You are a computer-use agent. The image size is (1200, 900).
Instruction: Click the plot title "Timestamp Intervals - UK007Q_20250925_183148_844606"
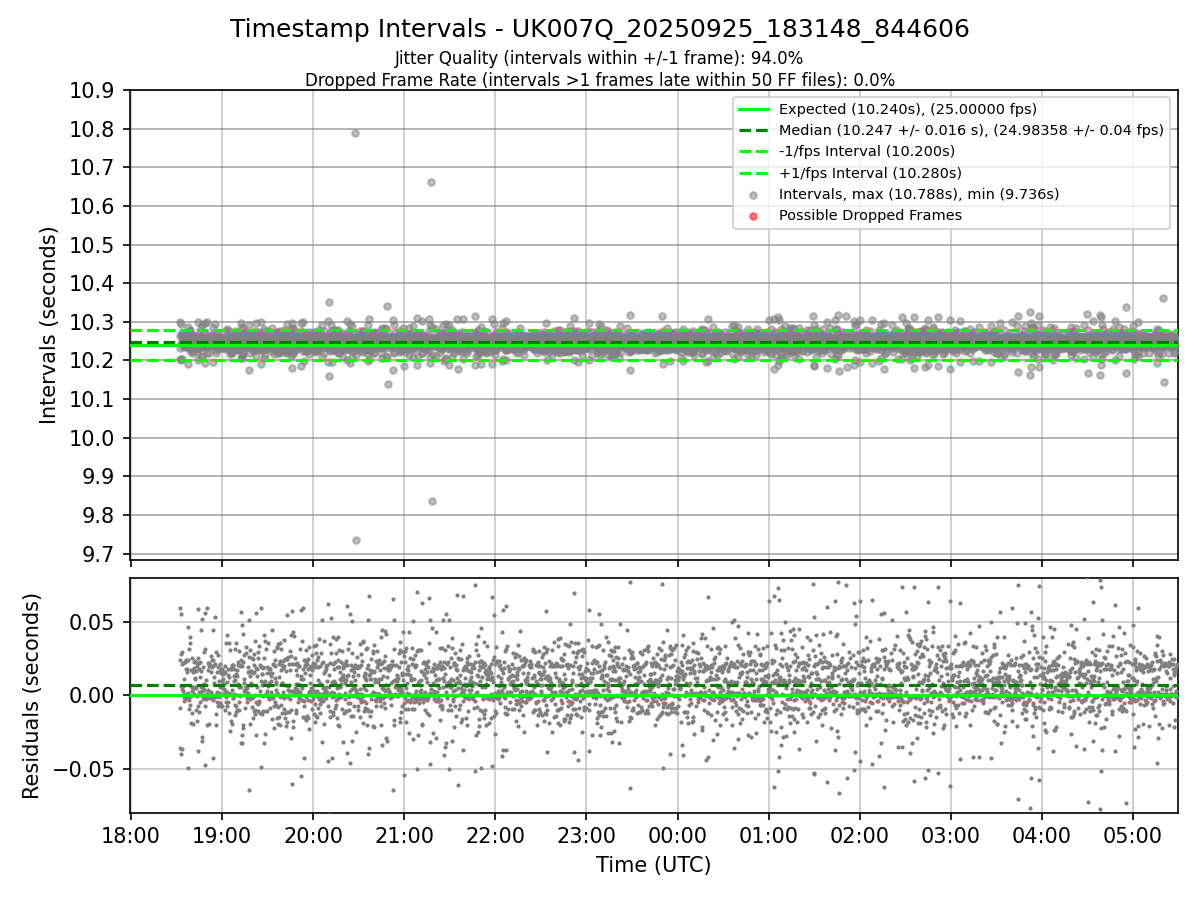[x=600, y=29]
